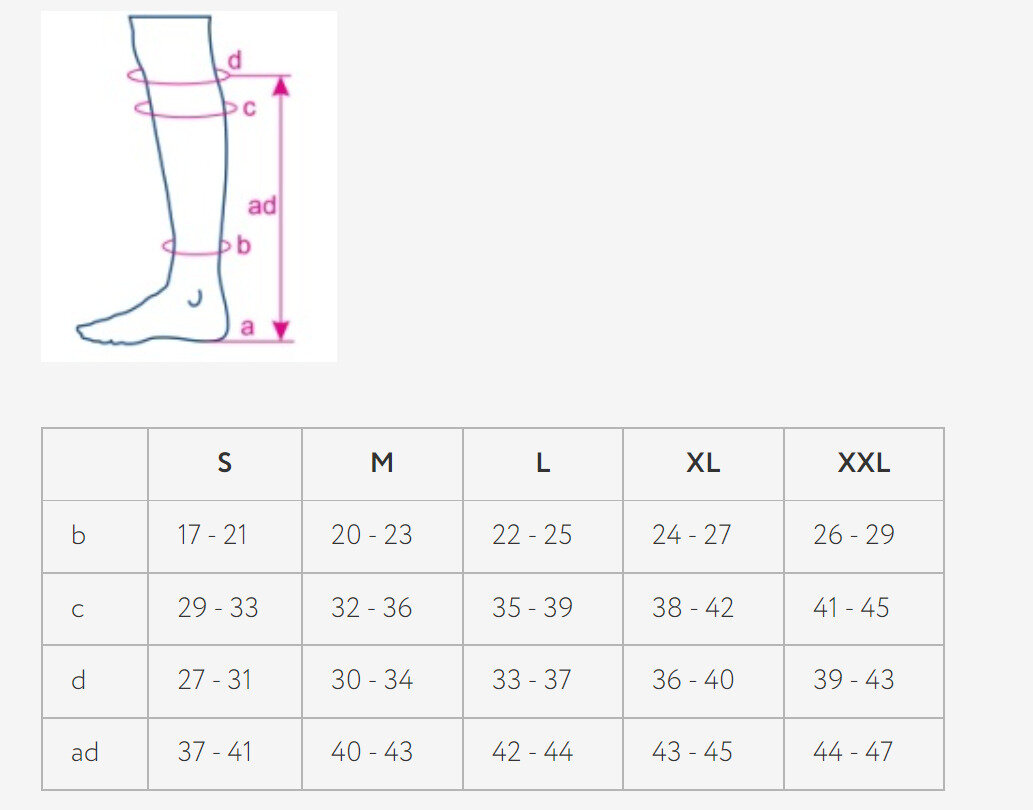Click the cell showing 32 - 36
Viewport: 1033px width, 810px height.
(x=372, y=608)
